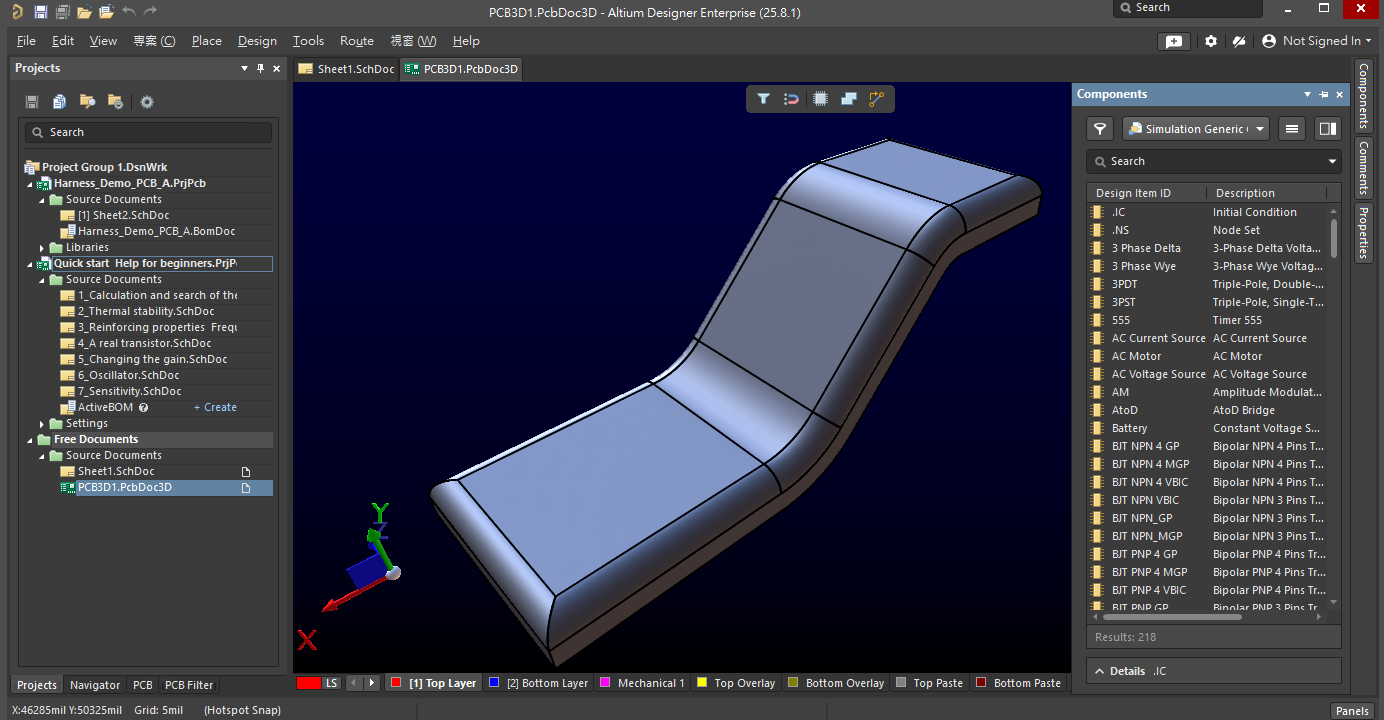Open the Projects panel settings gear
Image resolution: width=1384 pixels, height=720 pixels.
147,102
